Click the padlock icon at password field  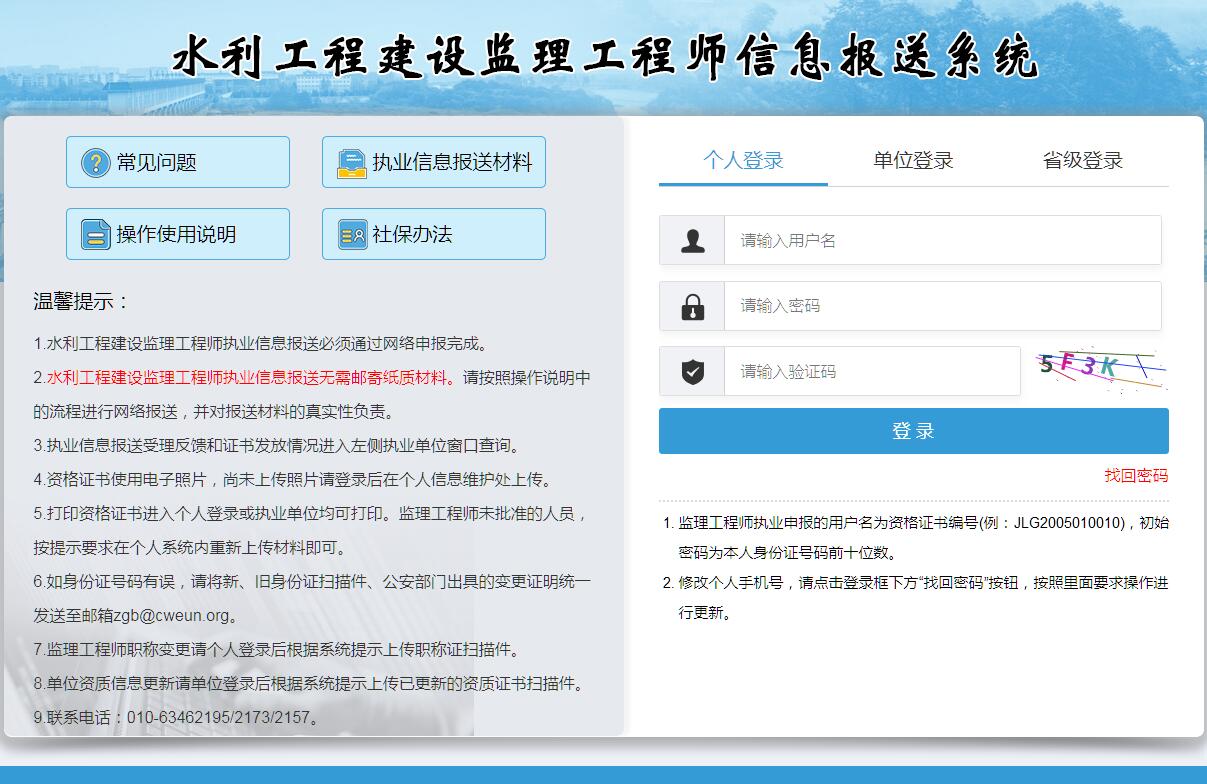(x=692, y=306)
